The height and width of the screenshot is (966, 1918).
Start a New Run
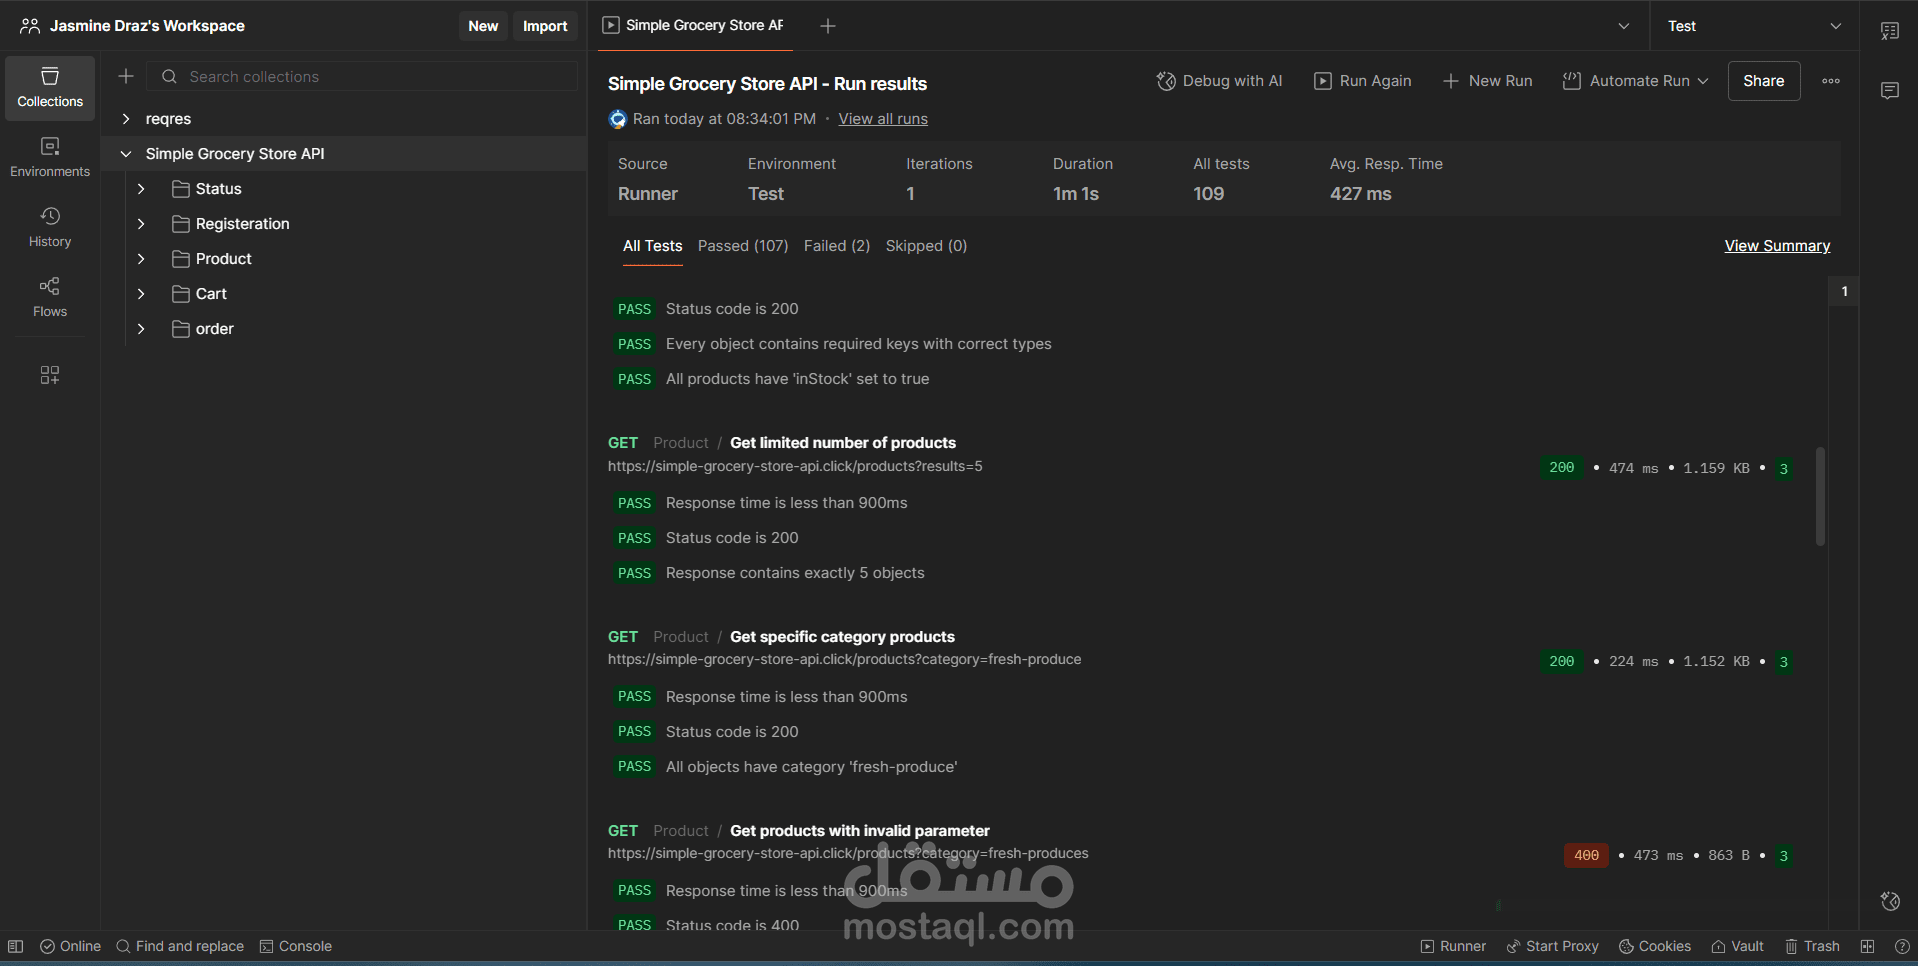point(1488,81)
